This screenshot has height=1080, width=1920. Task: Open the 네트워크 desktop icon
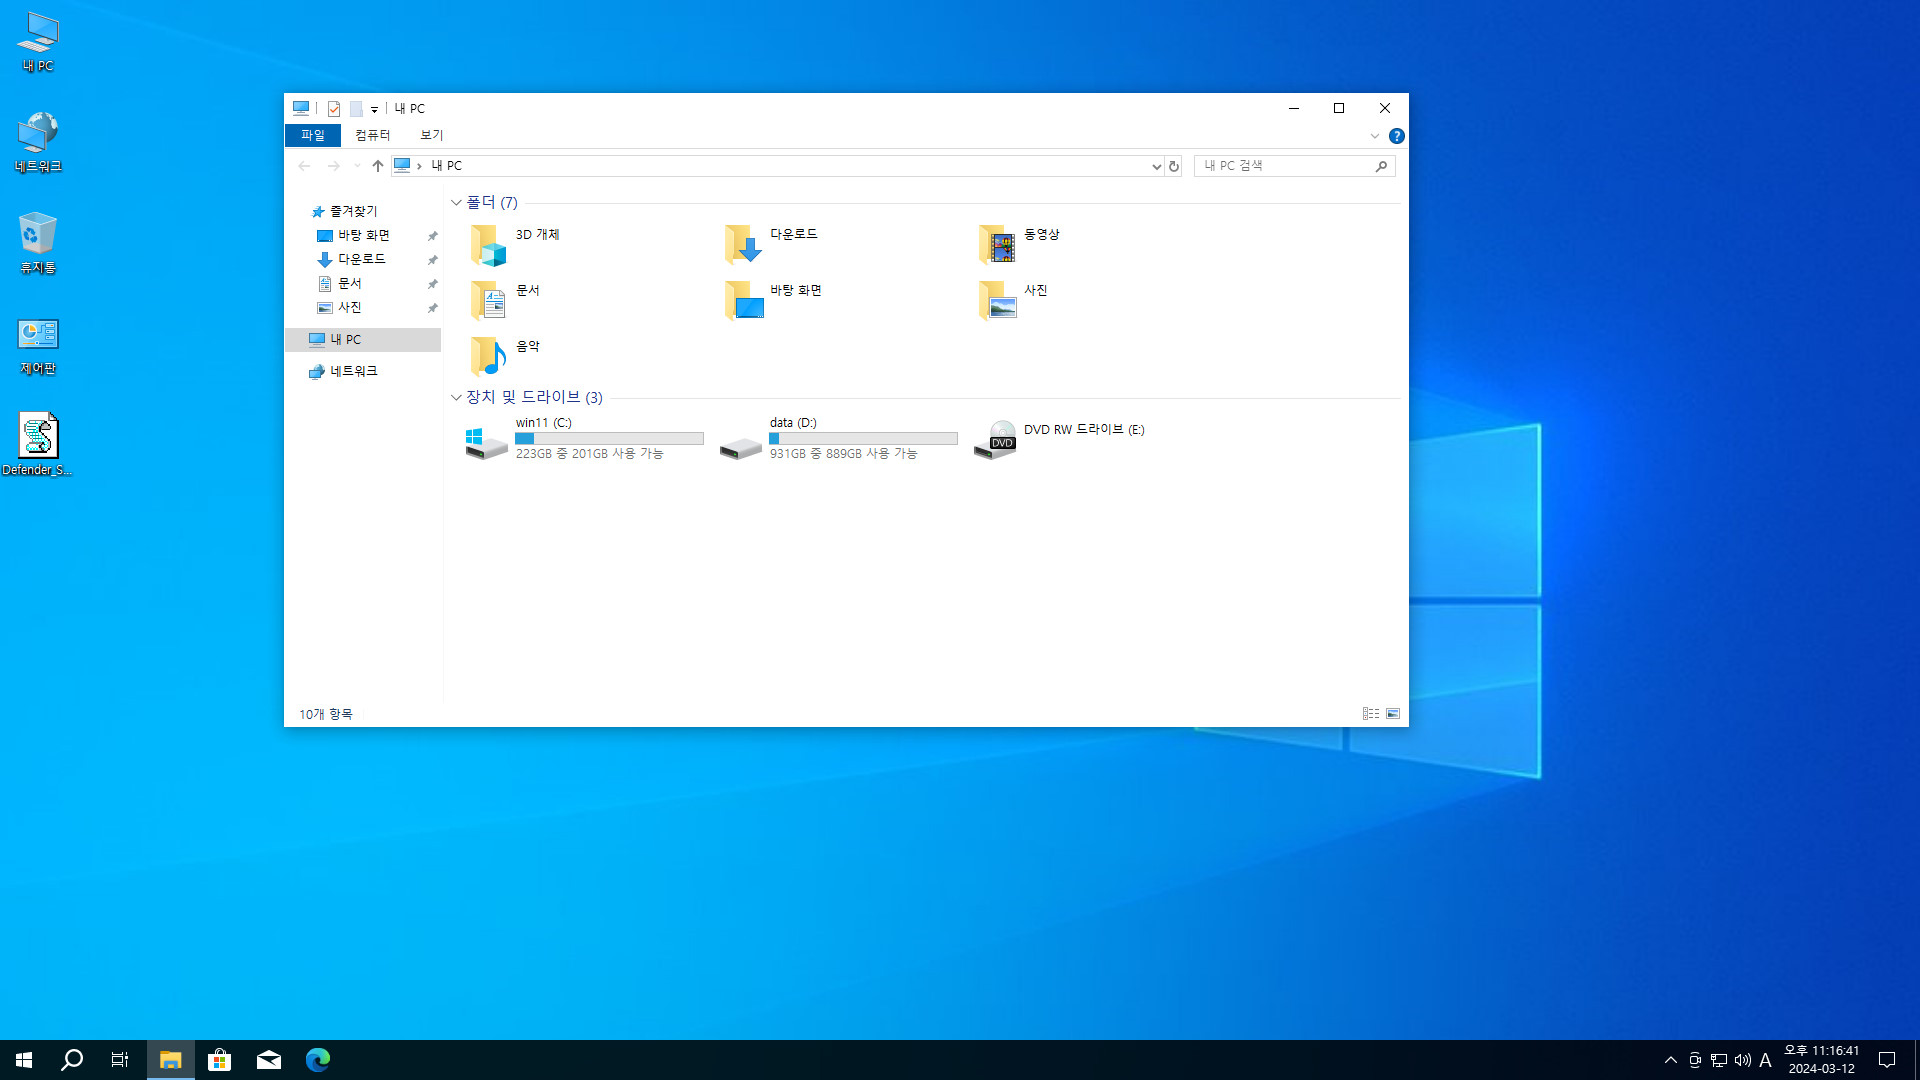click(x=38, y=143)
